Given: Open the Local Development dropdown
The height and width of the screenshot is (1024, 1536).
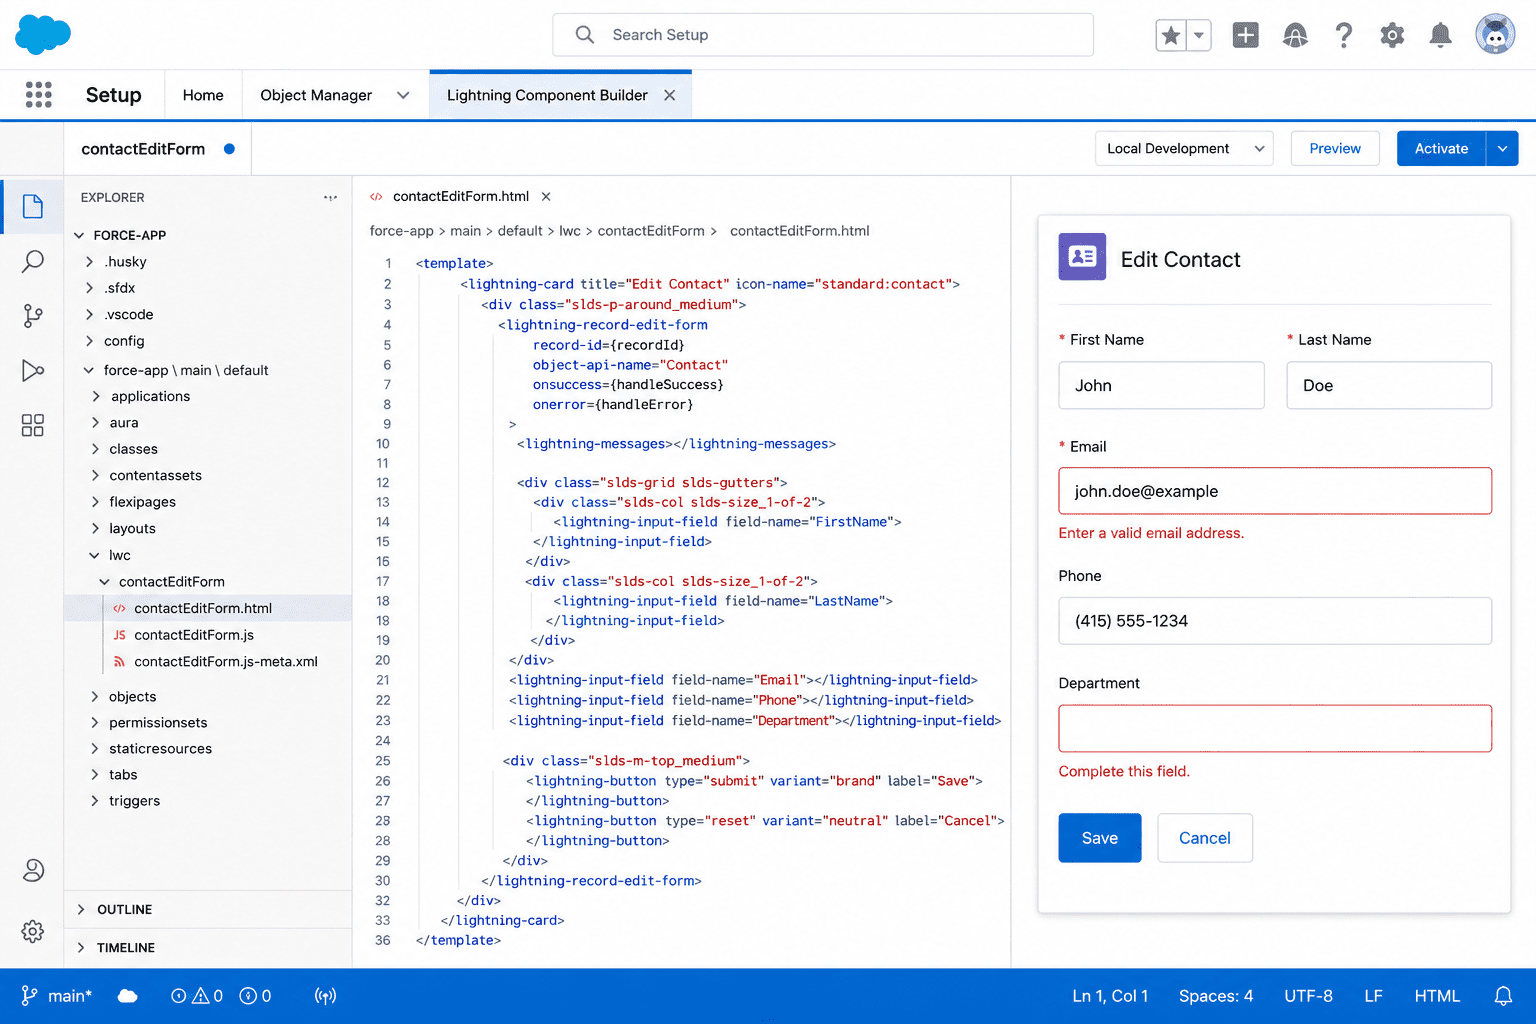Looking at the screenshot, I should click(x=1184, y=148).
